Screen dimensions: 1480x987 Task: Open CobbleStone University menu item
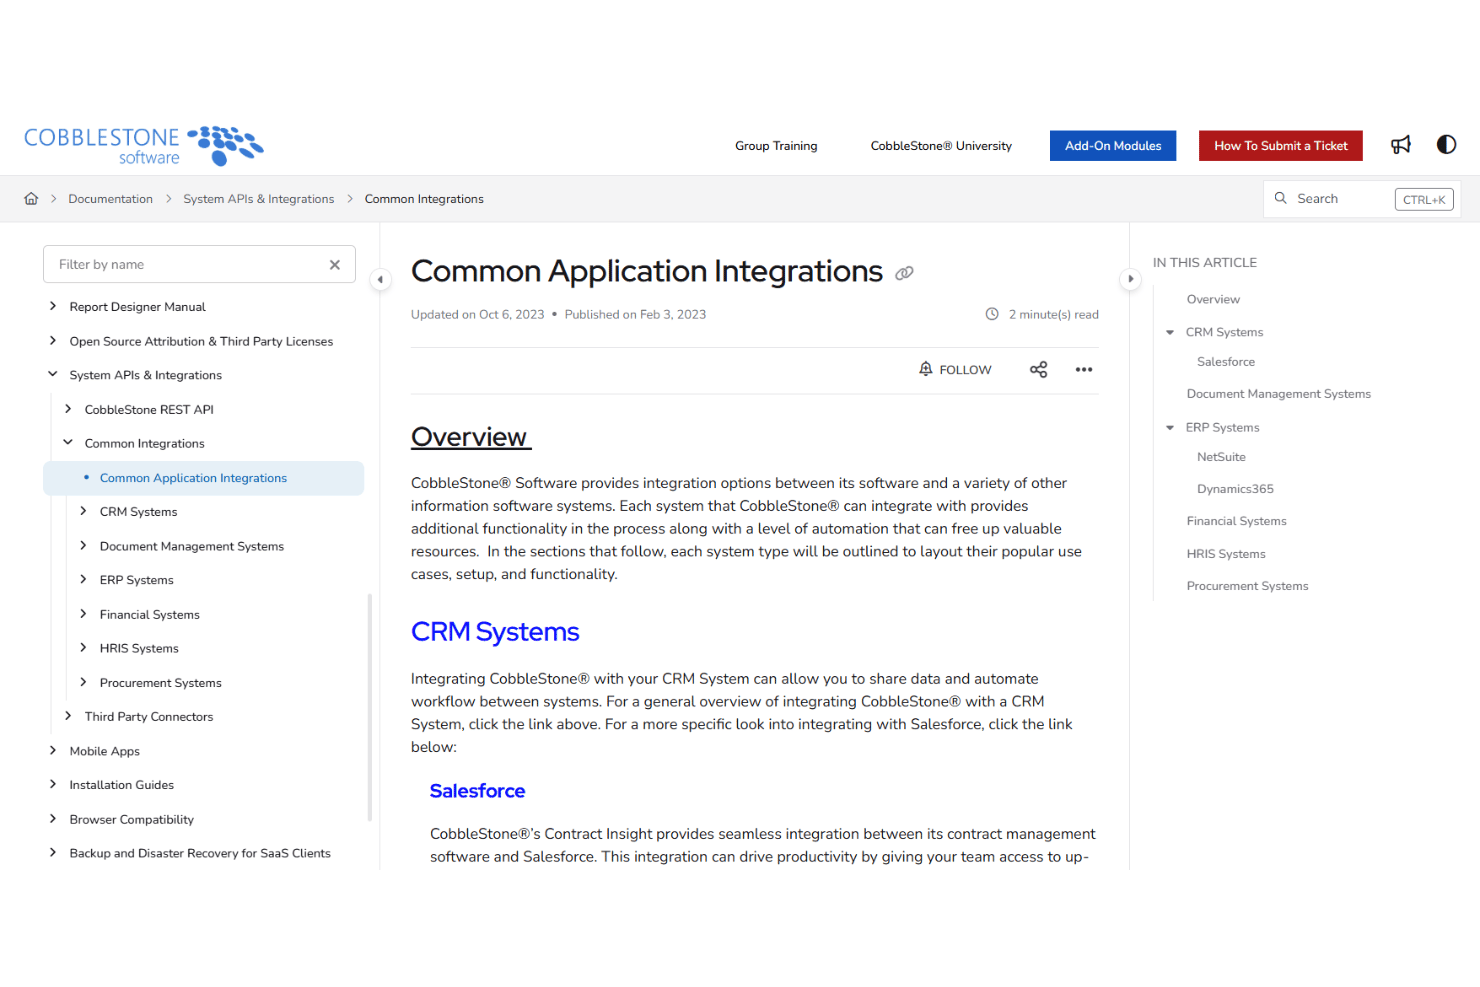(x=941, y=146)
